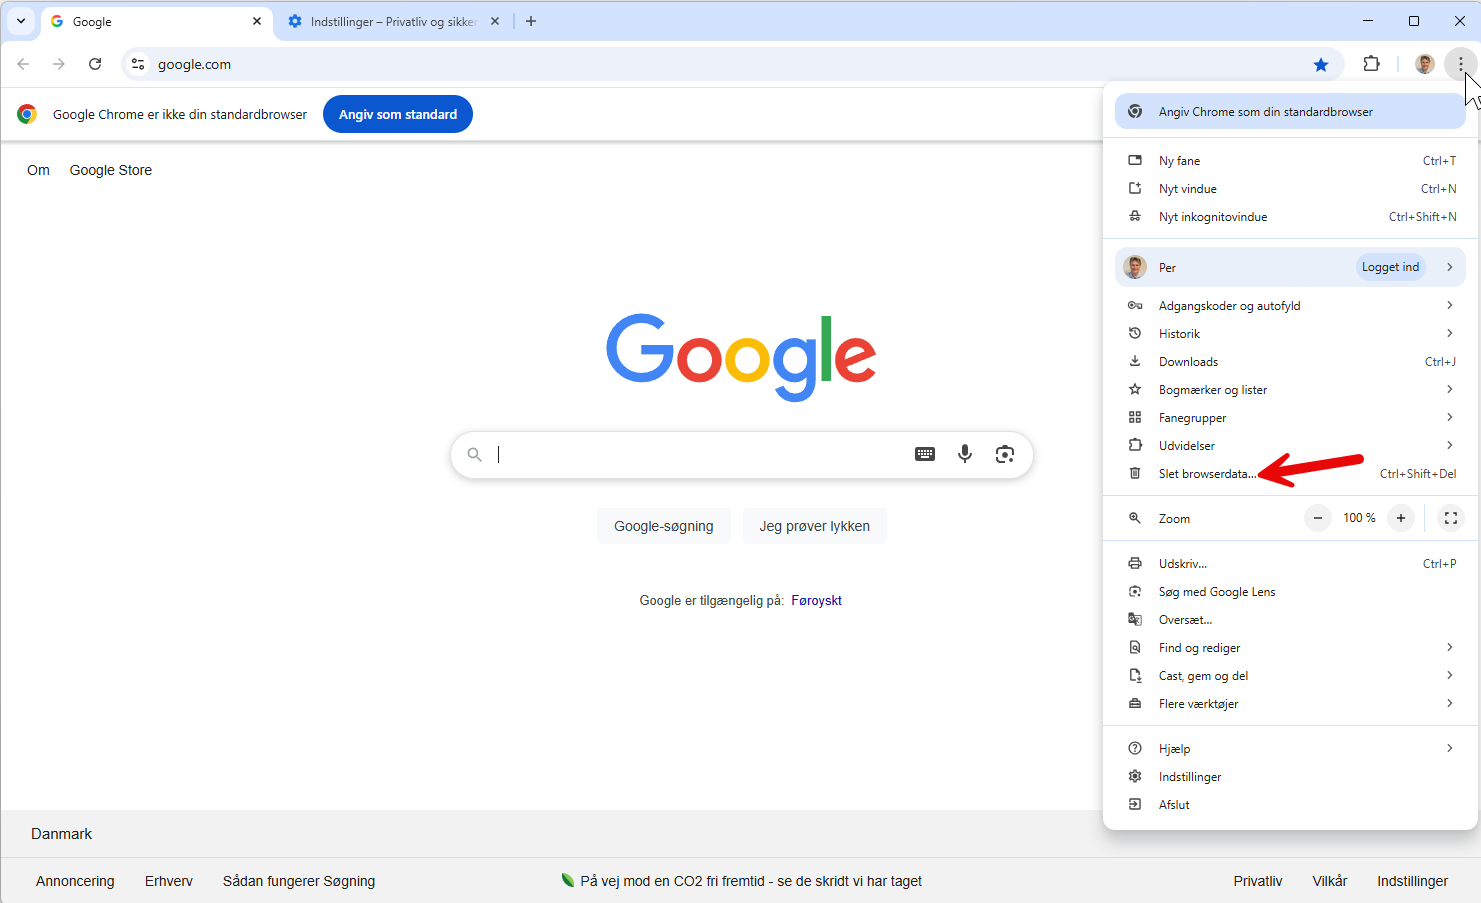Select Nyt vindue menu item
This screenshot has height=903, width=1481.
click(1290, 189)
